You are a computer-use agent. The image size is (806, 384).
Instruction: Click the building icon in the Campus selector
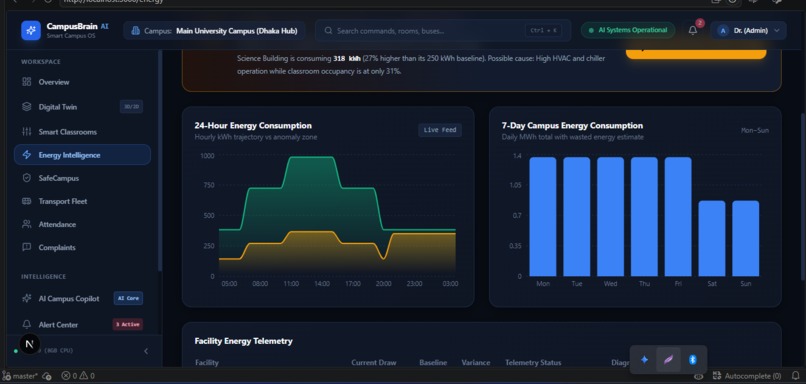tap(135, 31)
